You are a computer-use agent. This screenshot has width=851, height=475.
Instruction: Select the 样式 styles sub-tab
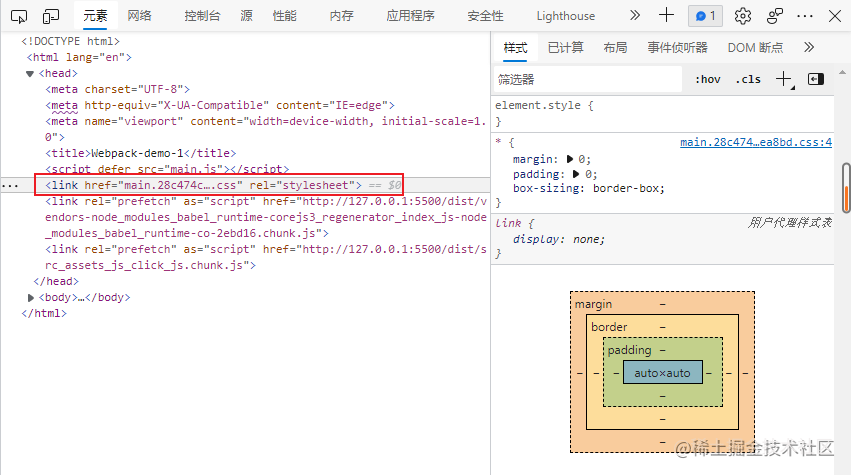pos(515,48)
